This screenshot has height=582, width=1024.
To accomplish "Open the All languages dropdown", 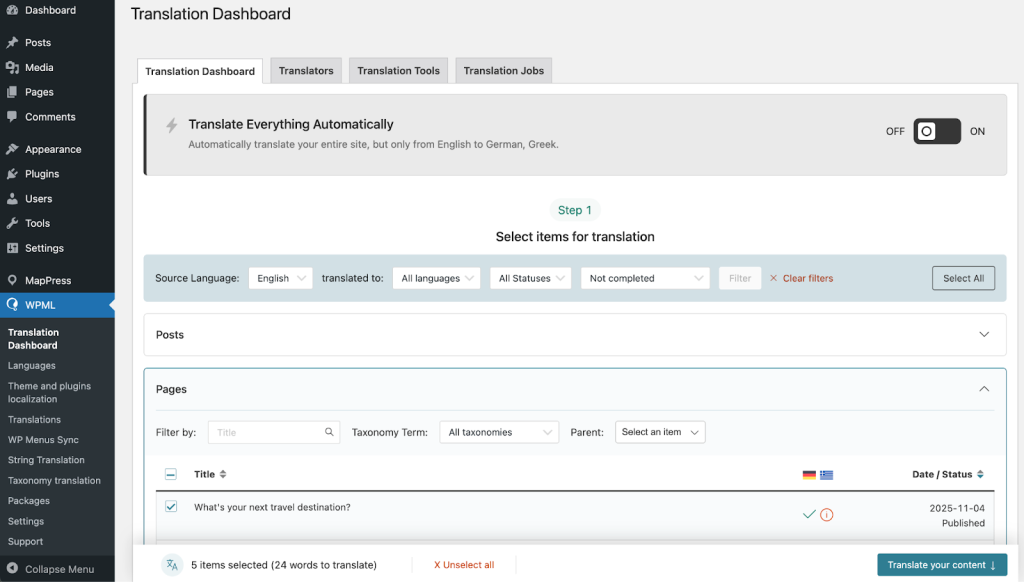I will tap(436, 278).
